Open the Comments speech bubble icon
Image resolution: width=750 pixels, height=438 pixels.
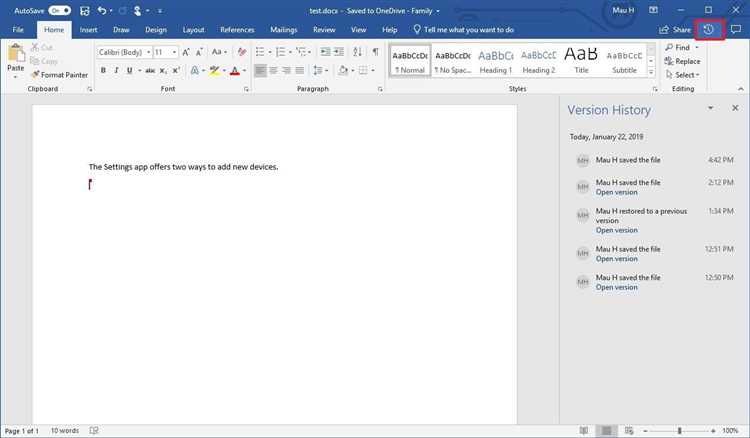(736, 30)
